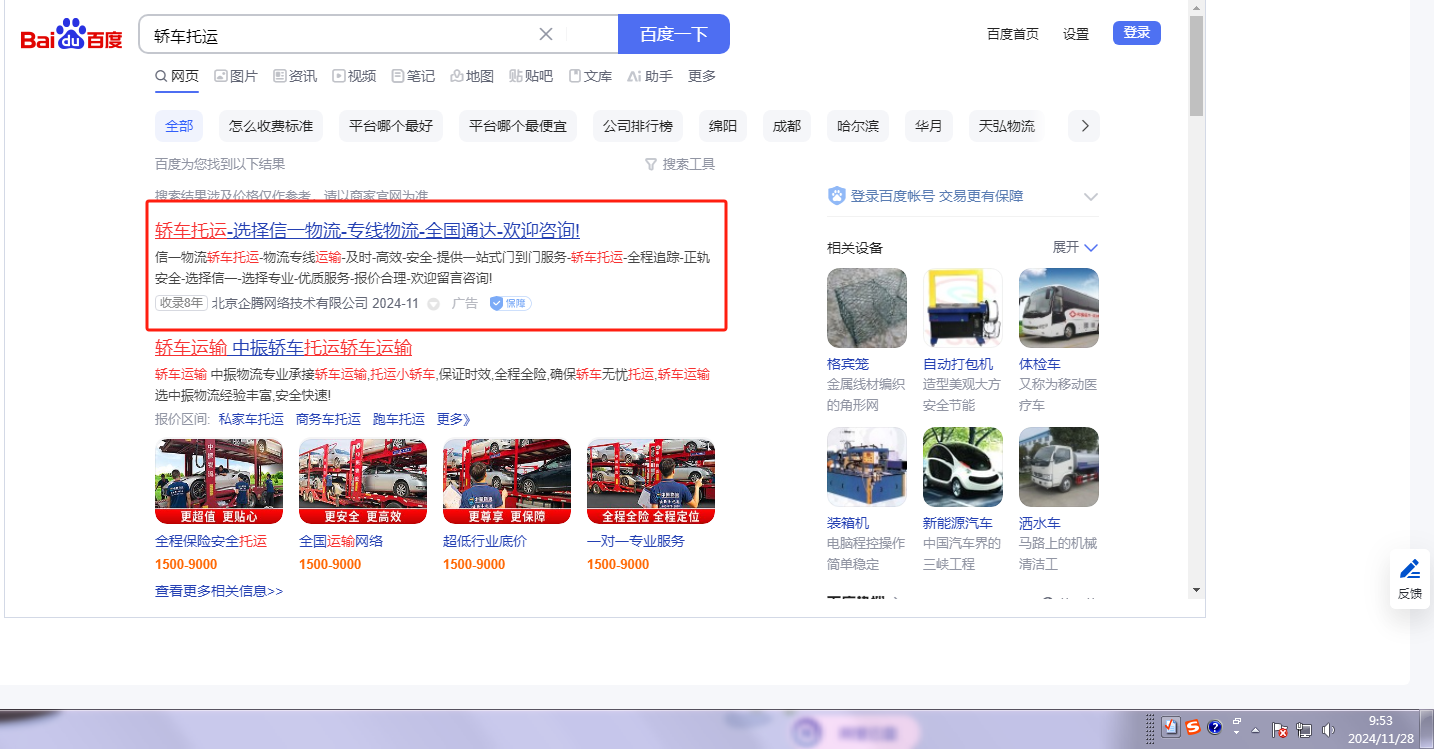Expand the login guarantee panel chevron

[x=1091, y=197]
